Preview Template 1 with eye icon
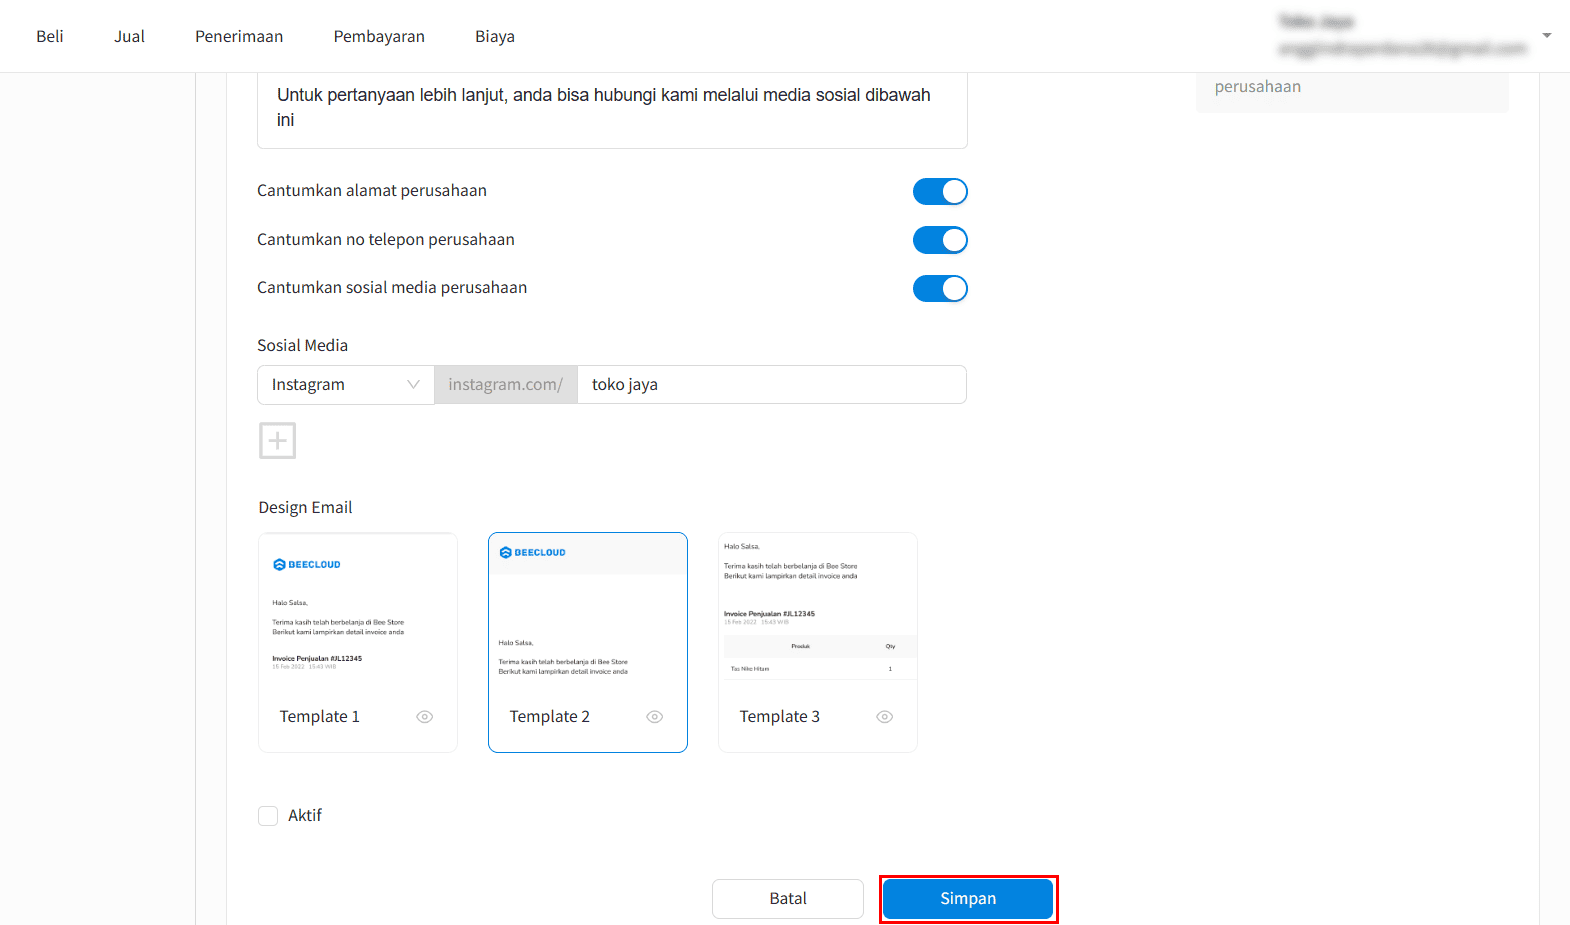This screenshot has height=925, width=1570. 425,717
